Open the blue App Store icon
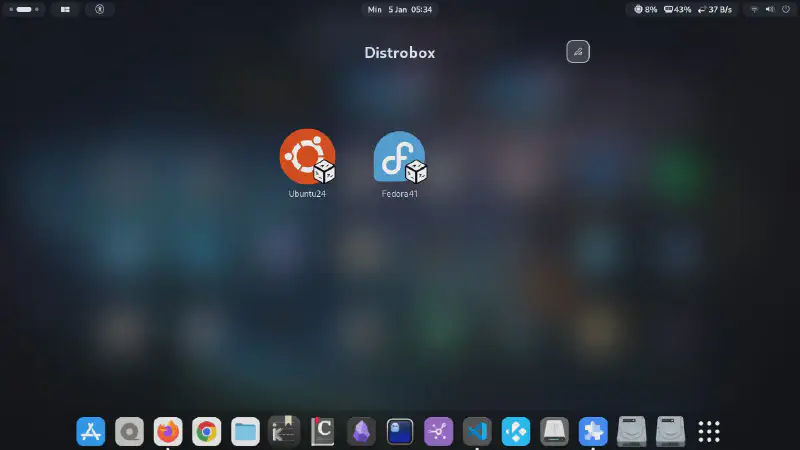This screenshot has height=450, width=800. 91,431
